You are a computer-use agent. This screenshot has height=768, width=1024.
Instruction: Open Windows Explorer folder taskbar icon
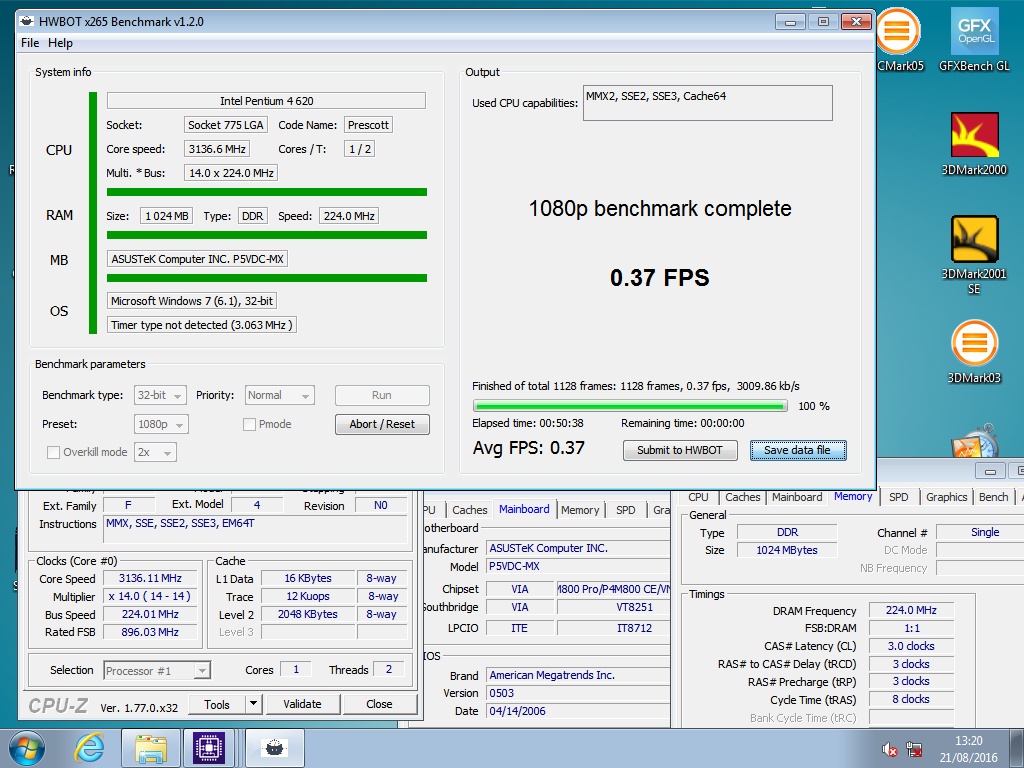point(151,748)
